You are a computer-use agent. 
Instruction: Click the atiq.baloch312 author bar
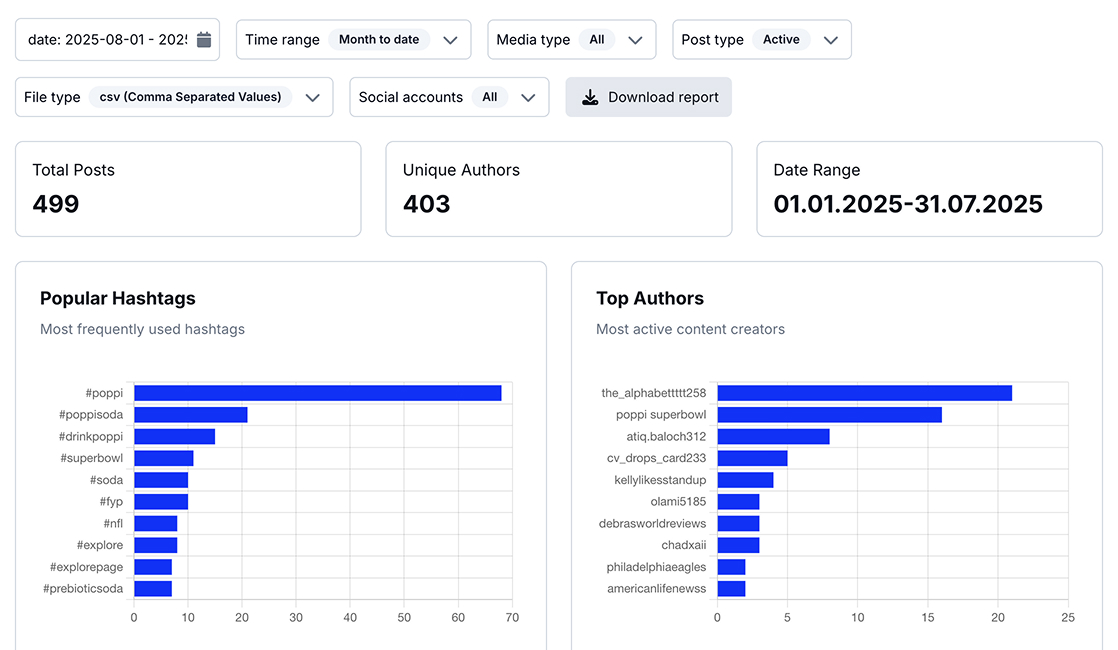pos(773,437)
